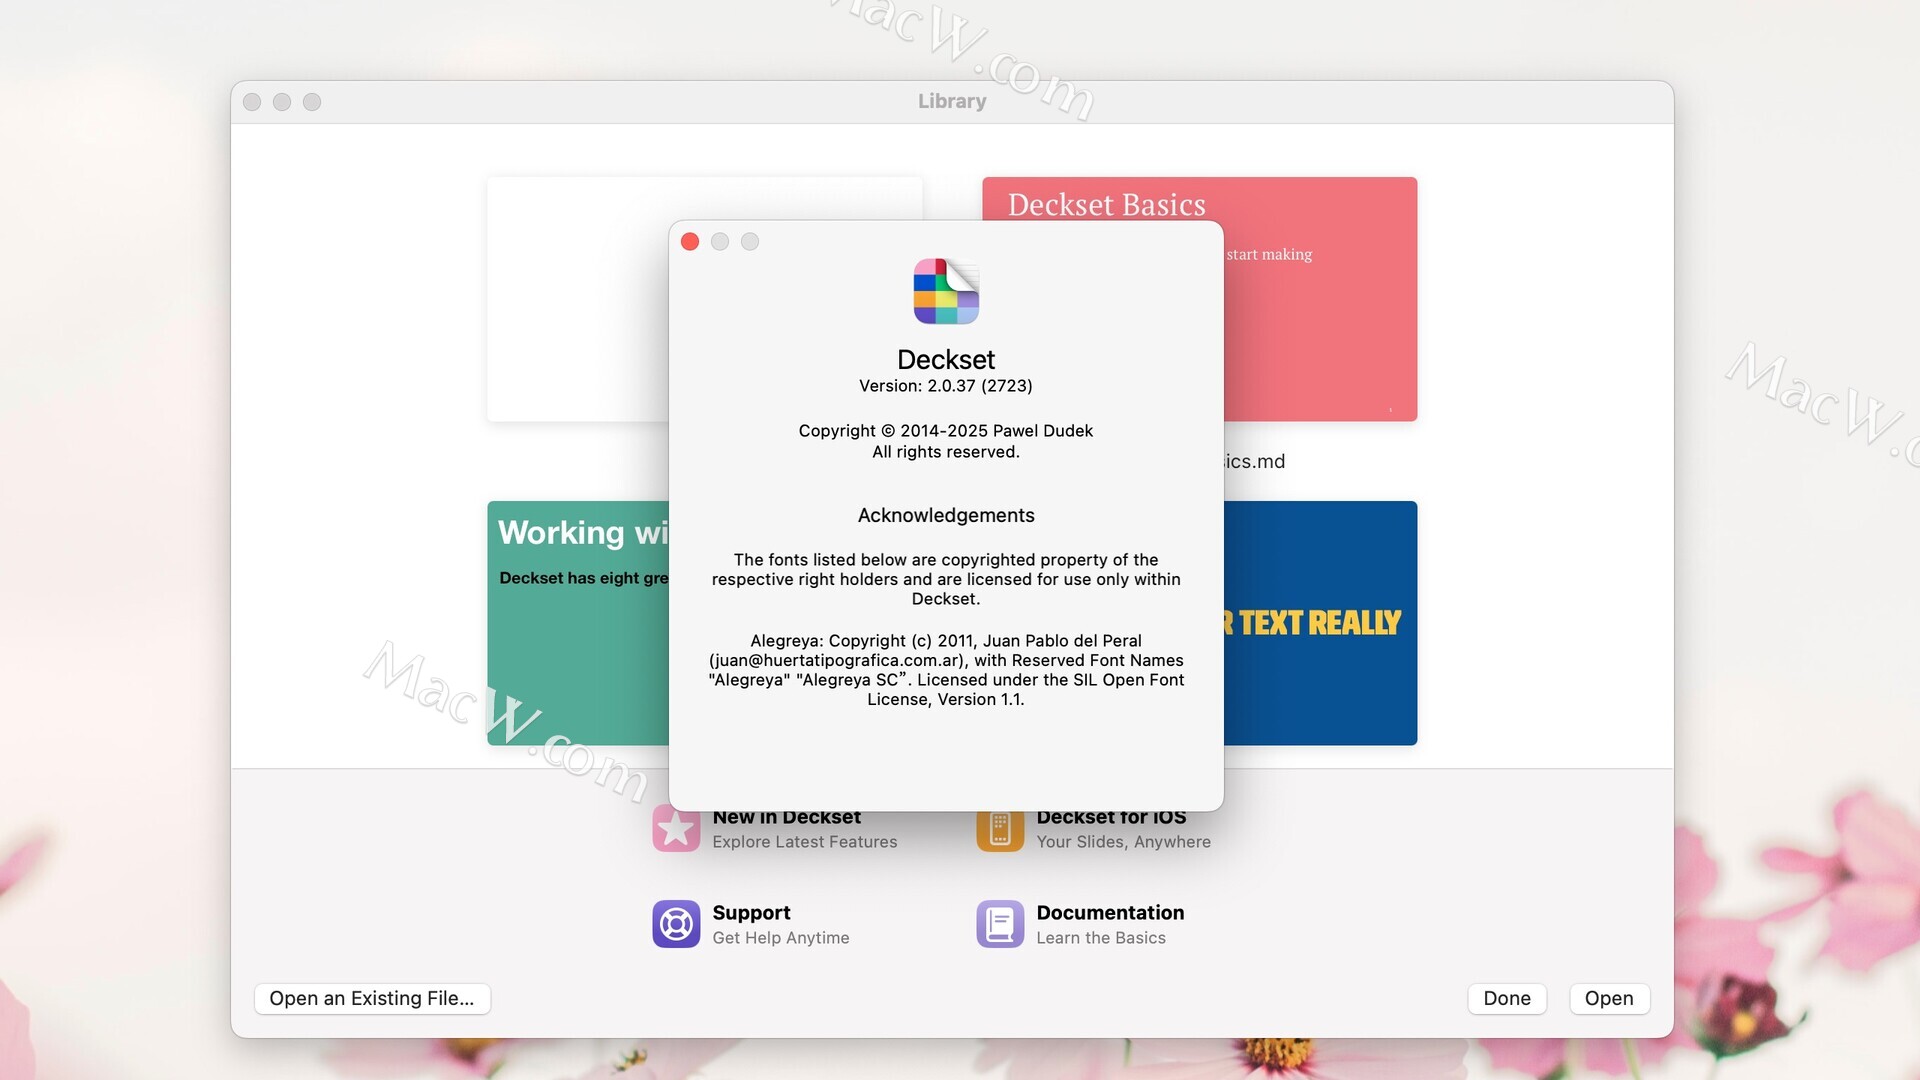1920x1080 pixels.
Task: Open the New in Deckset star icon
Action: point(676,830)
